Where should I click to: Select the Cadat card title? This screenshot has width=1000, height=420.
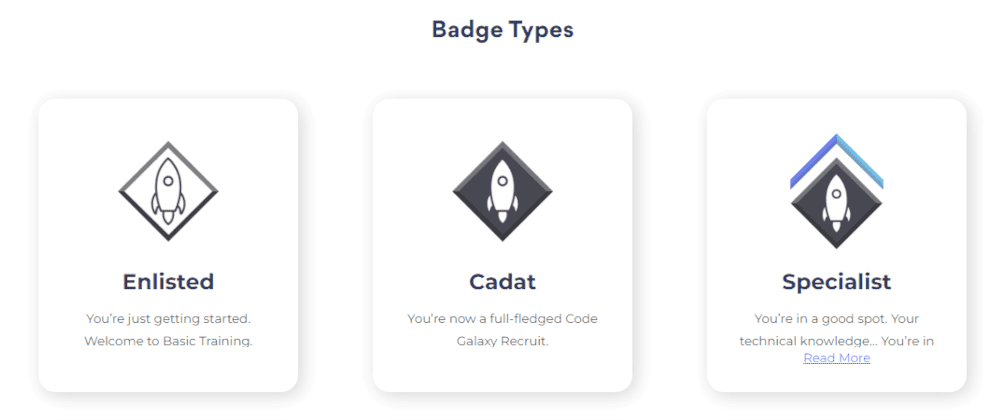tap(503, 282)
